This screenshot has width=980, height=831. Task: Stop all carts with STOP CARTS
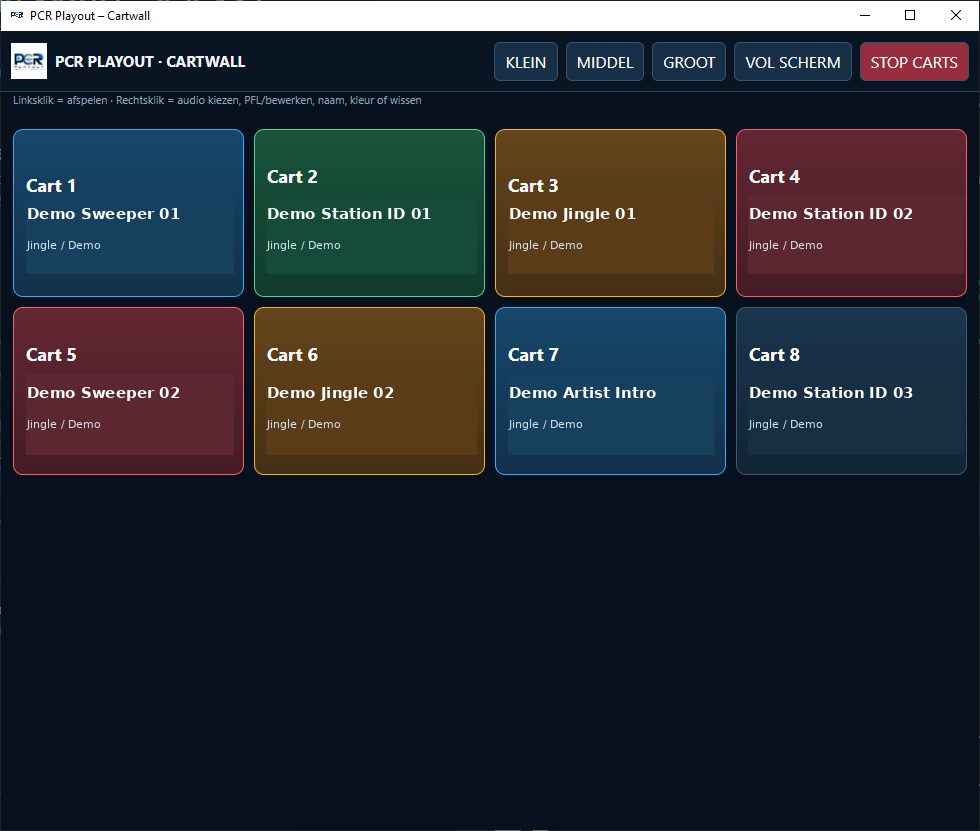(x=914, y=62)
